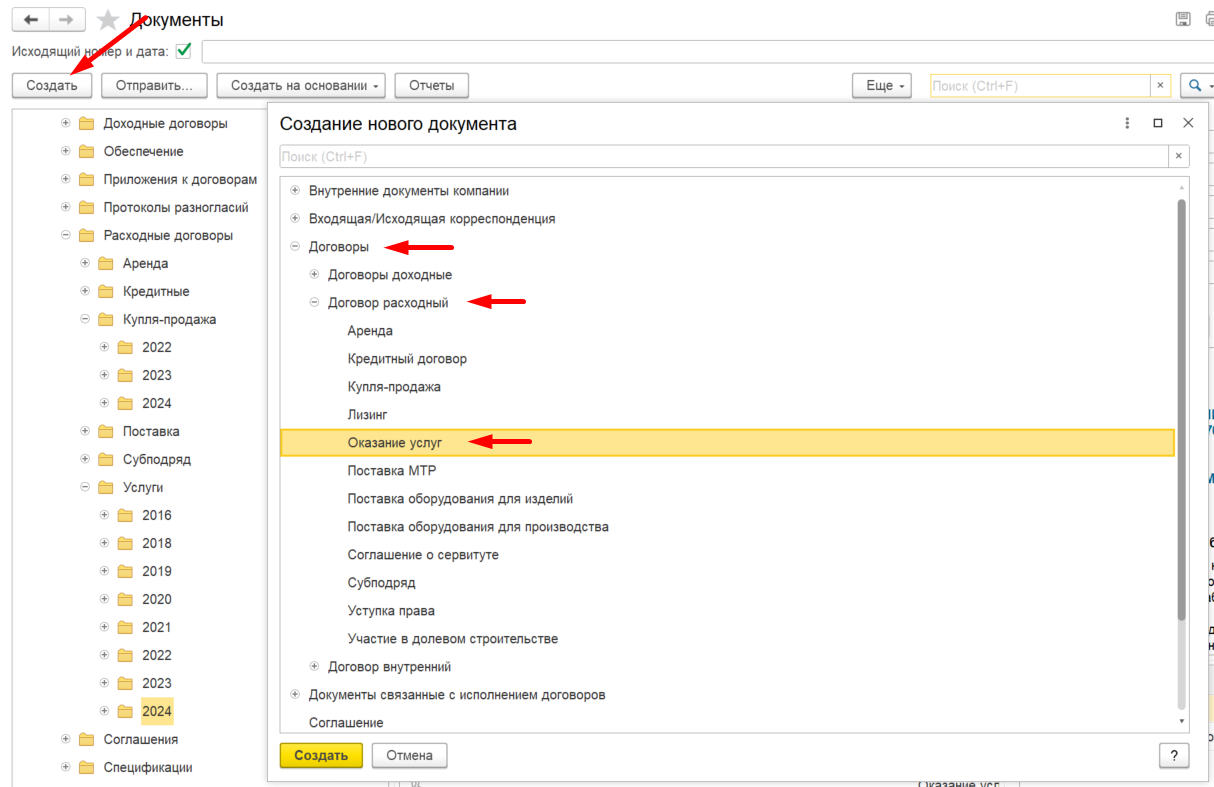1214x787 pixels.
Task: Click the yellow Создать button in the dialog
Action: [x=321, y=755]
